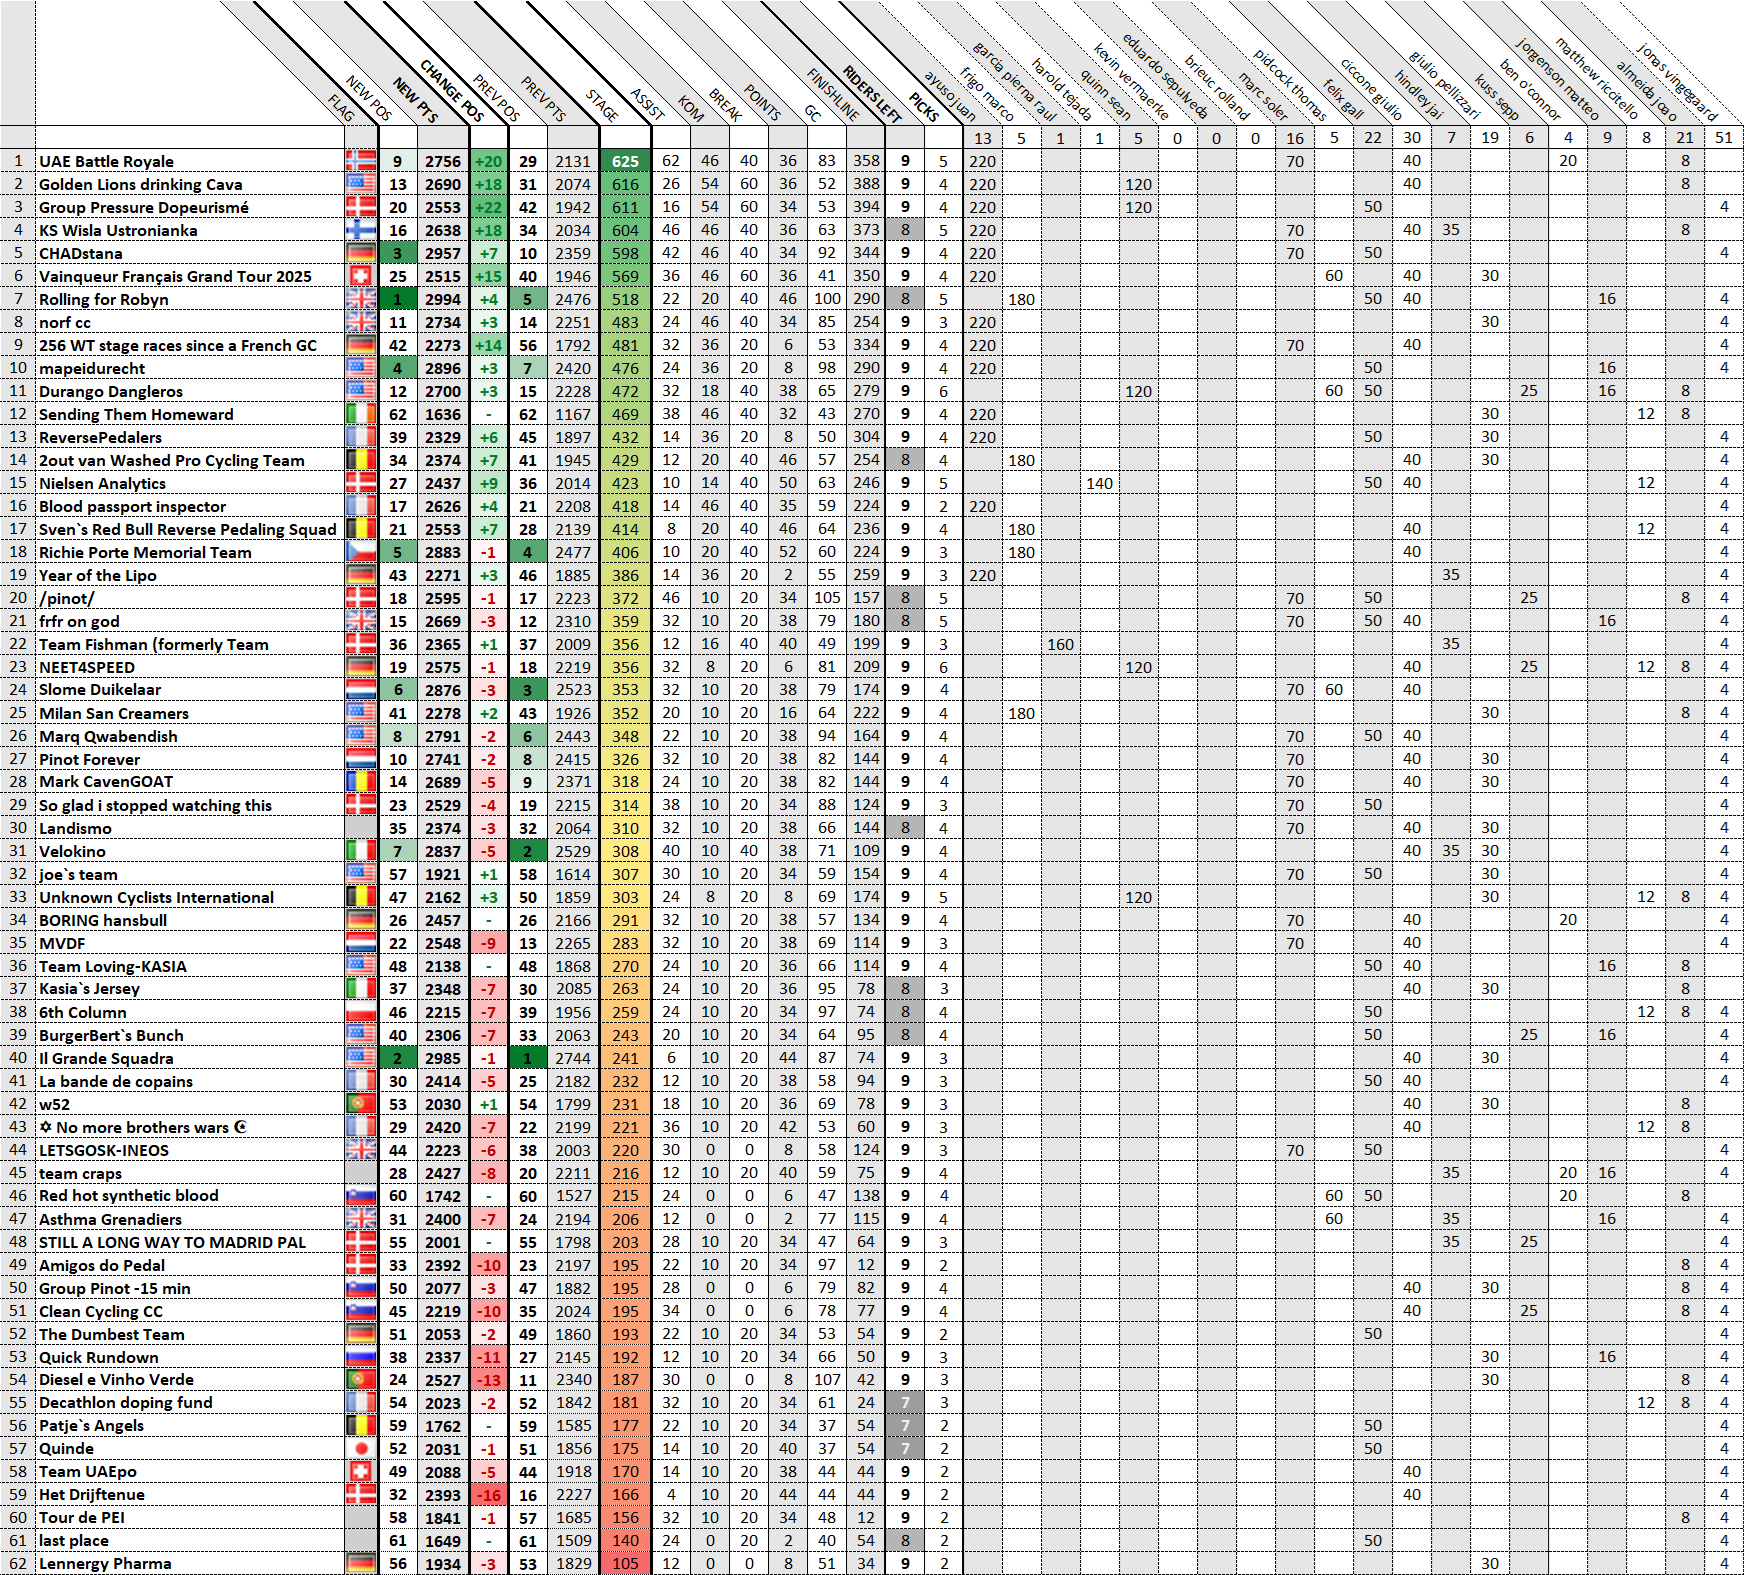
Task: Select the flag in Diesel e Vinho Verde row
Action: [361, 1380]
